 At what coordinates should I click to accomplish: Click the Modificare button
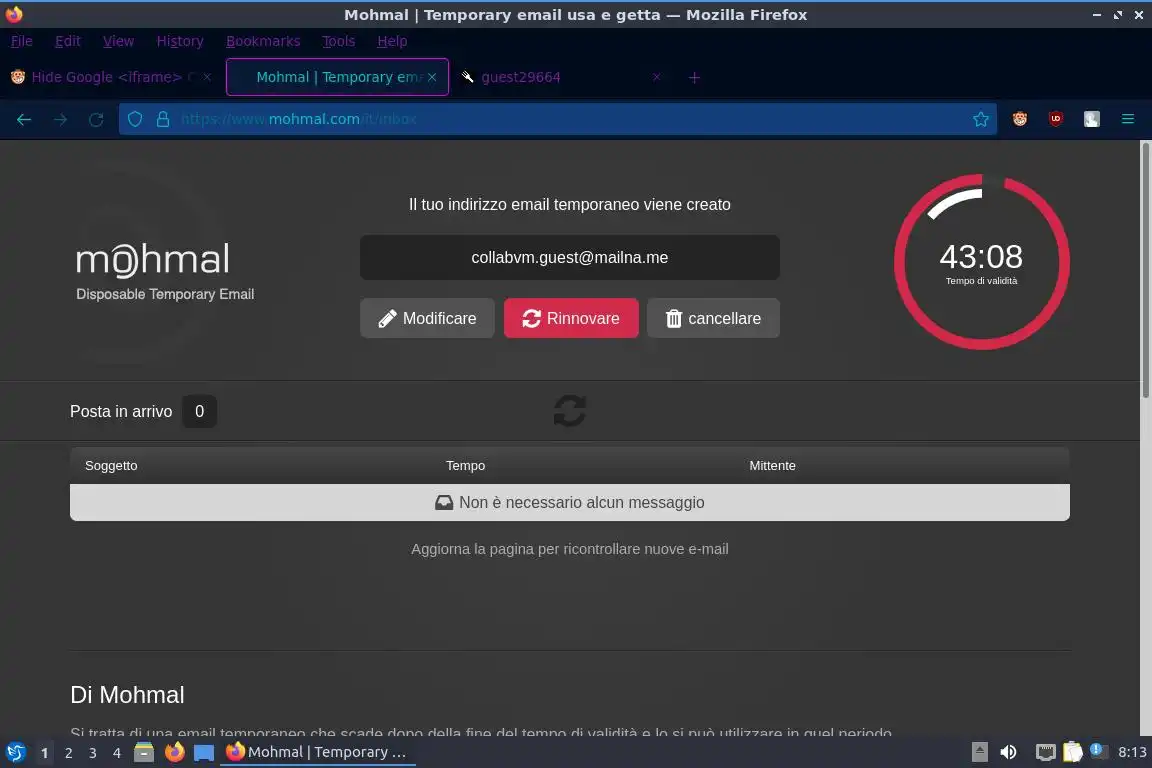tap(427, 318)
